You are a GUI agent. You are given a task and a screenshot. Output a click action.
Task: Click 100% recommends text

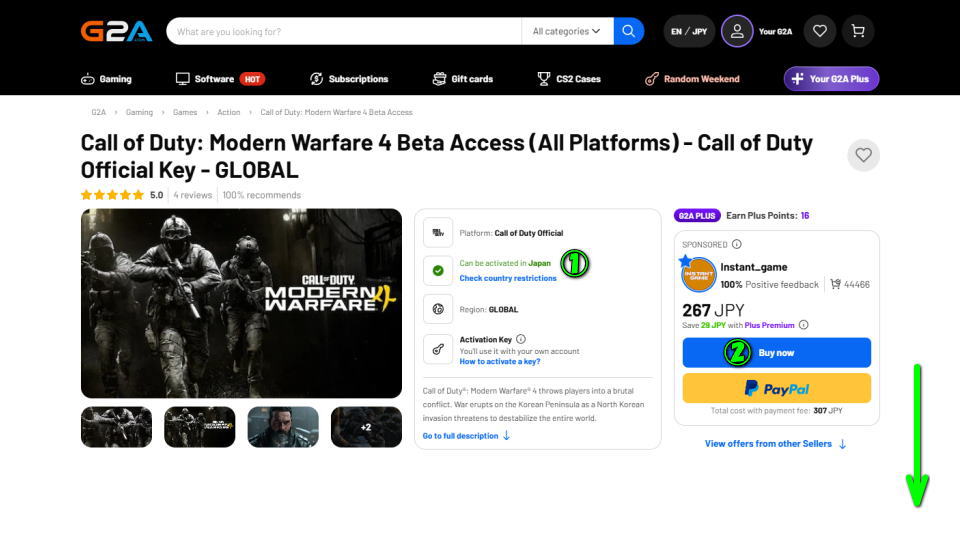pos(261,195)
